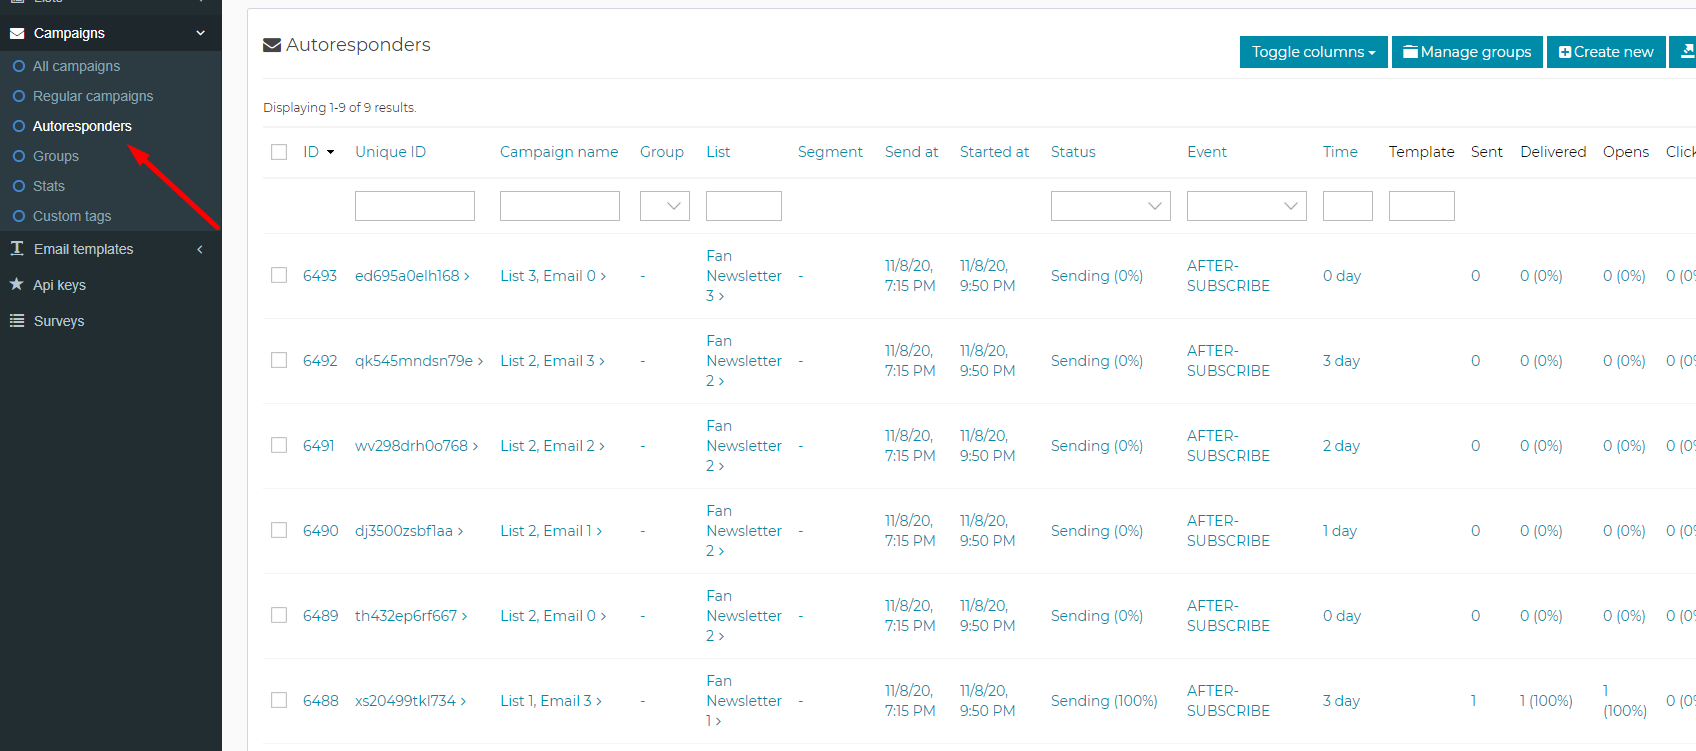
Task: Click the Create new button
Action: (x=1606, y=52)
